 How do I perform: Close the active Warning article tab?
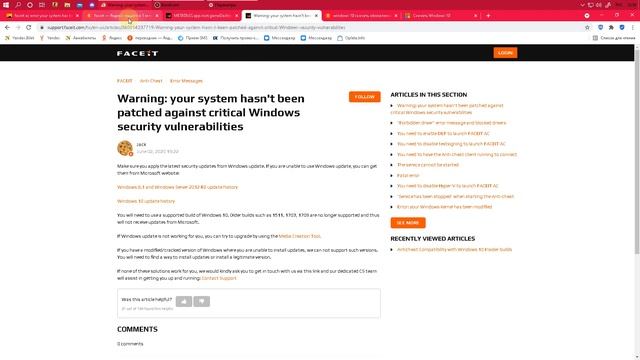(316, 16)
